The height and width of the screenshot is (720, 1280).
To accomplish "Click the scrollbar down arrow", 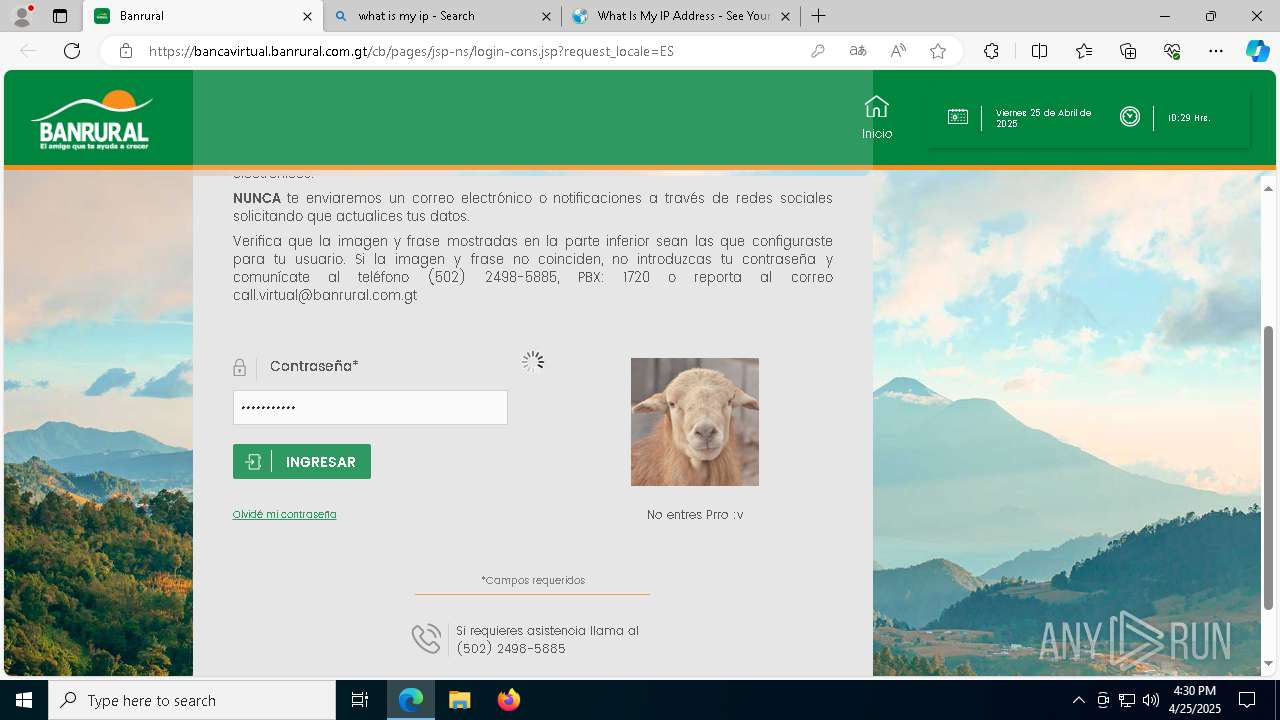I will (x=1268, y=663).
